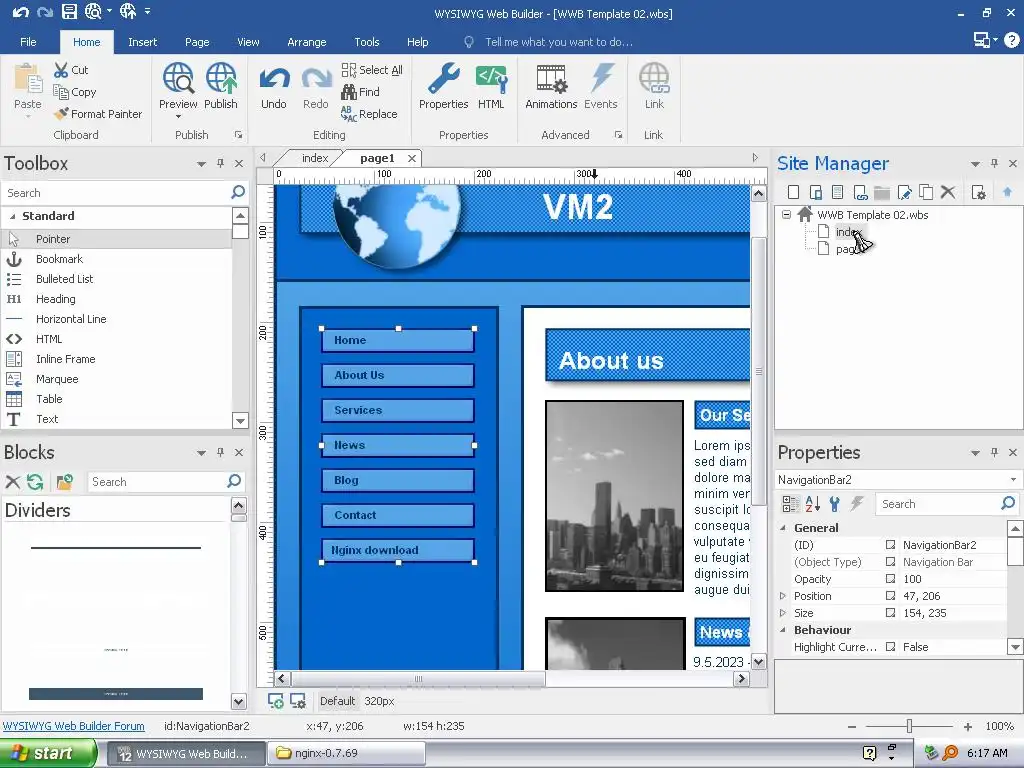Image resolution: width=1024 pixels, height=768 pixels.
Task: Click the Copy icon
Action: click(61, 92)
